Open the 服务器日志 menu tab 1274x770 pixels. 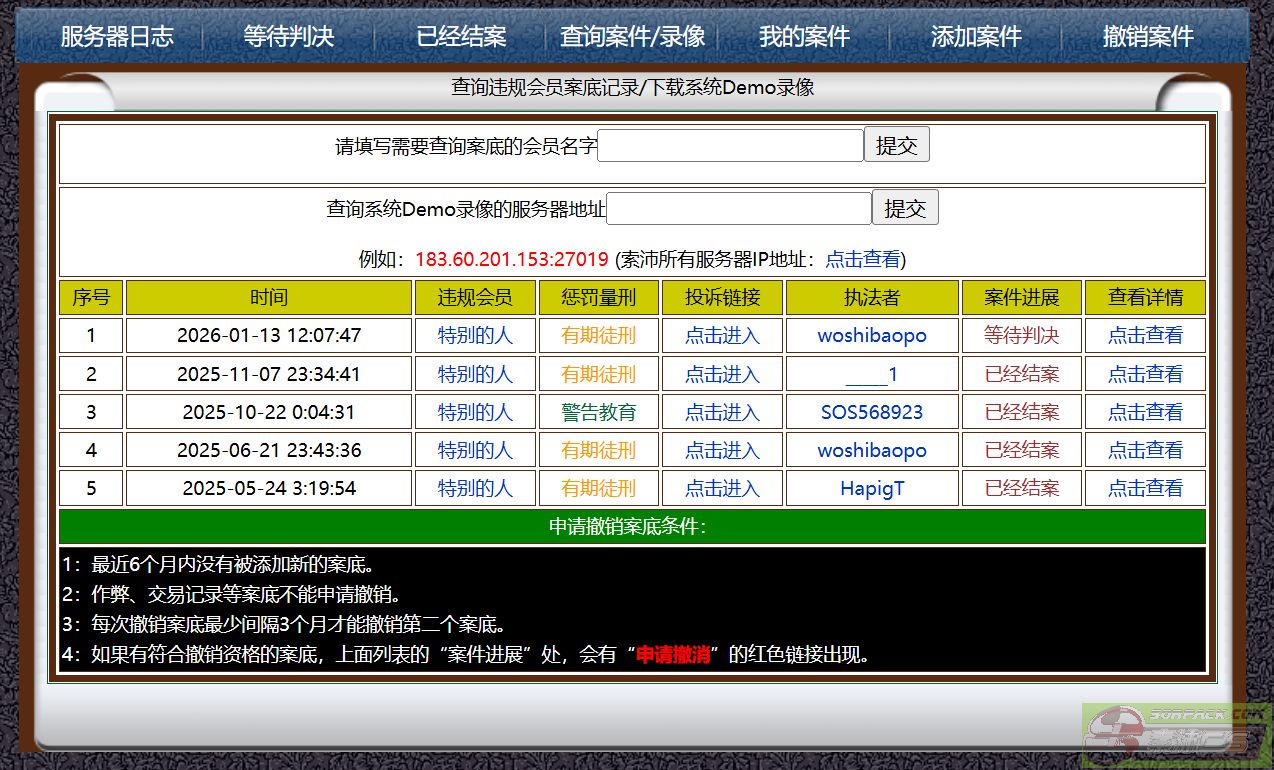[x=117, y=37]
